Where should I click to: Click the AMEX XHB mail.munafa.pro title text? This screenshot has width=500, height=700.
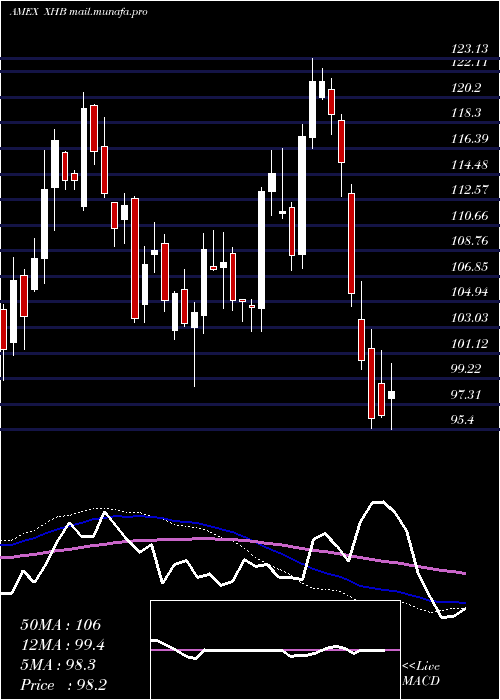pyautogui.click(x=78, y=12)
